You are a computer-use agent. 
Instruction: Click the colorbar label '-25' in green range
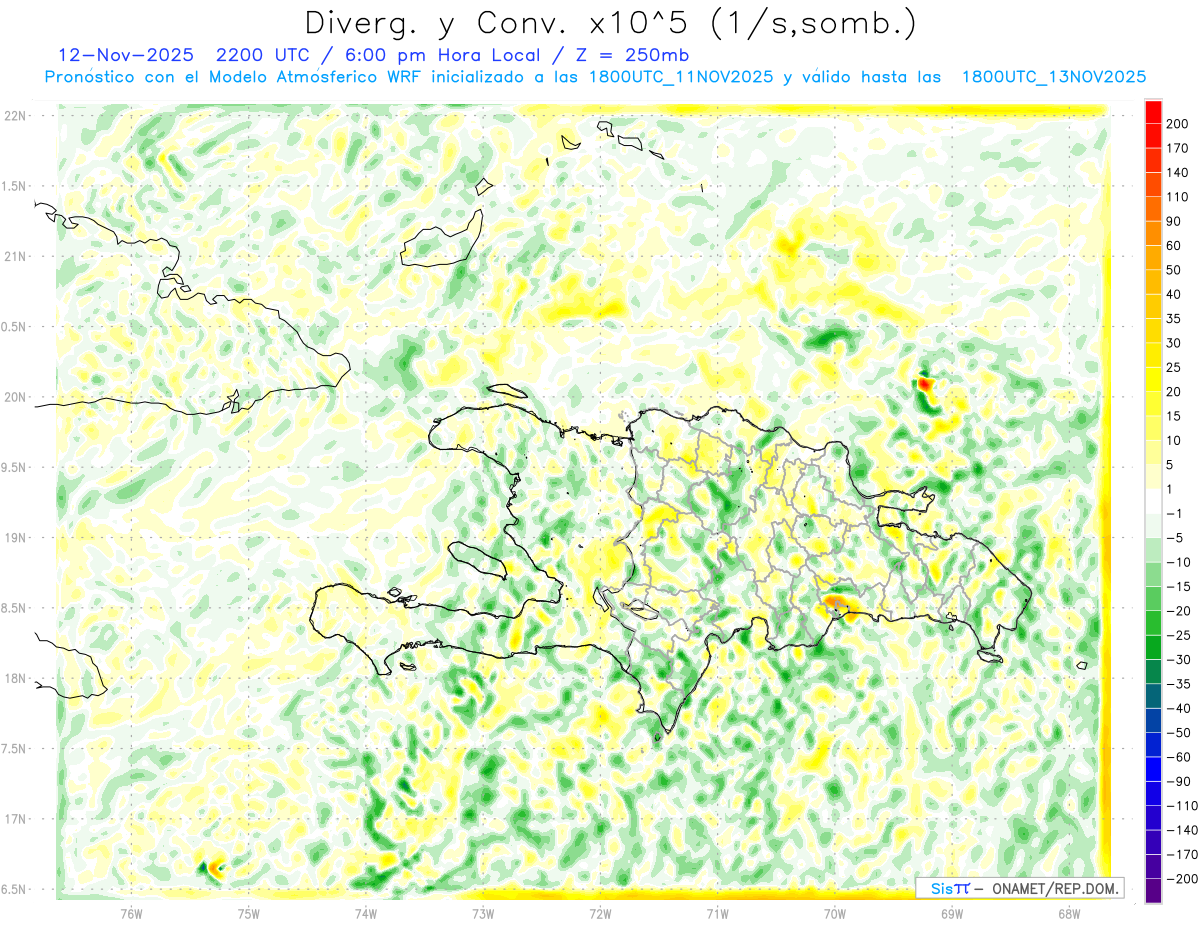tap(1179, 635)
